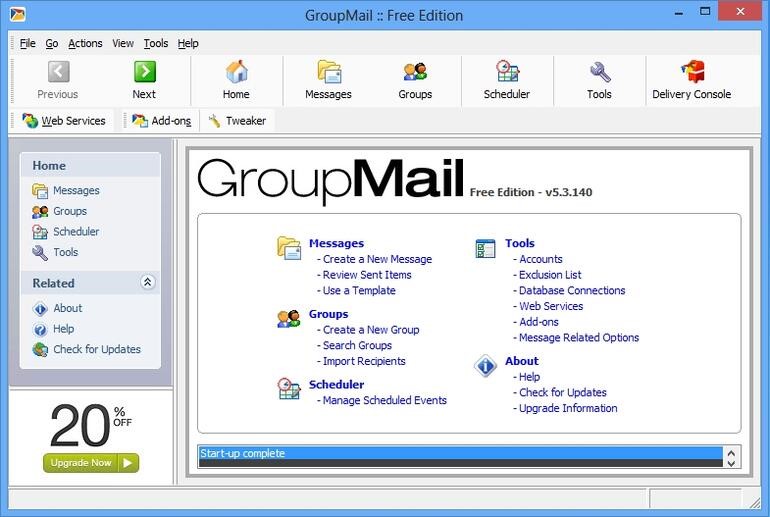The width and height of the screenshot is (770, 517).
Task: Click the Scheduler heading link in main panel
Action: [336, 385]
